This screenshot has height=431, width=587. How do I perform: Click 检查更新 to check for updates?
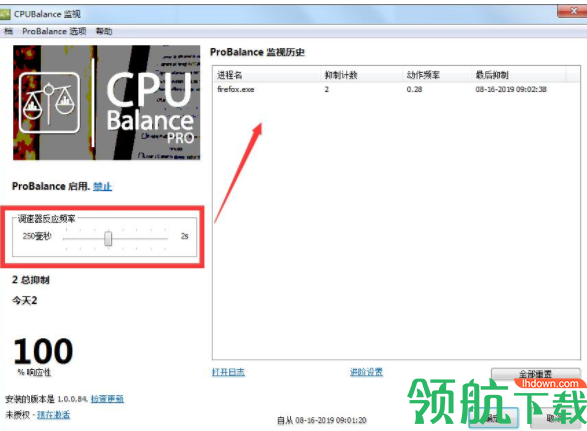107,399
